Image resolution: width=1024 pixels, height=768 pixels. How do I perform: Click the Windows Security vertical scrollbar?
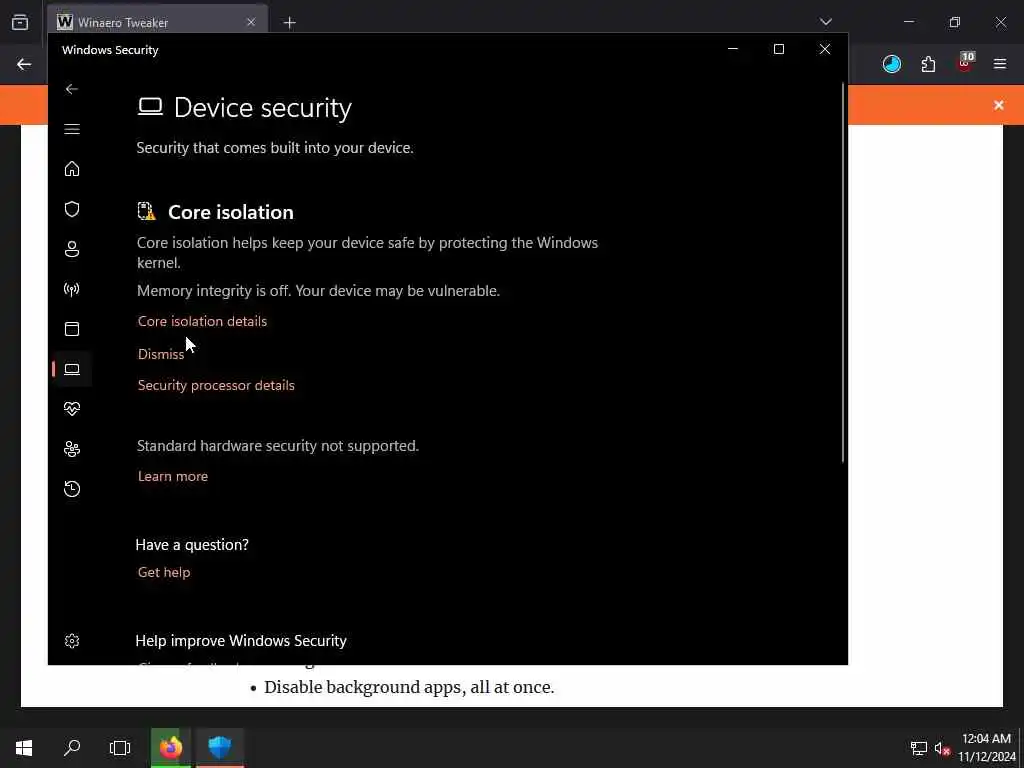(842, 273)
